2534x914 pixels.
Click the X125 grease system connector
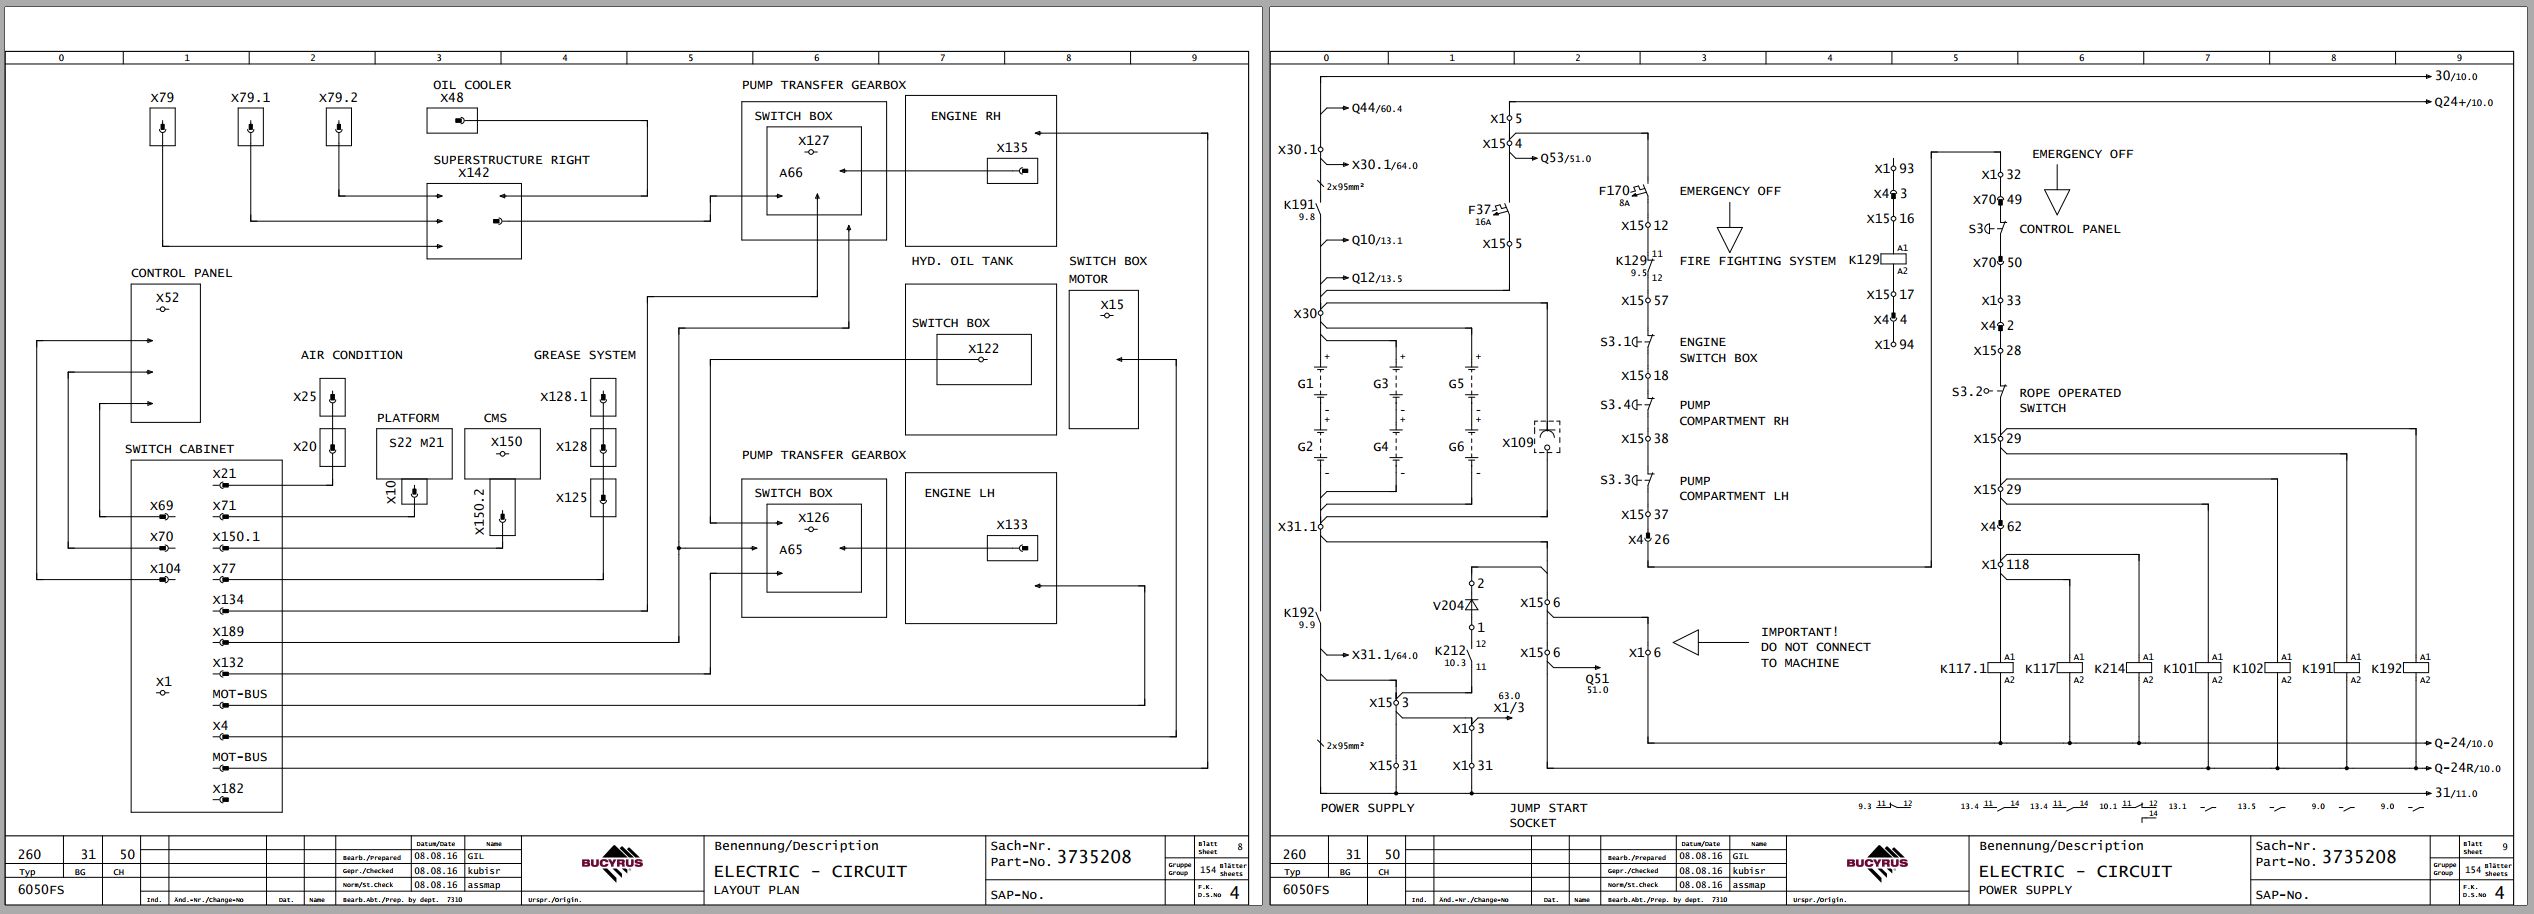pos(603,498)
